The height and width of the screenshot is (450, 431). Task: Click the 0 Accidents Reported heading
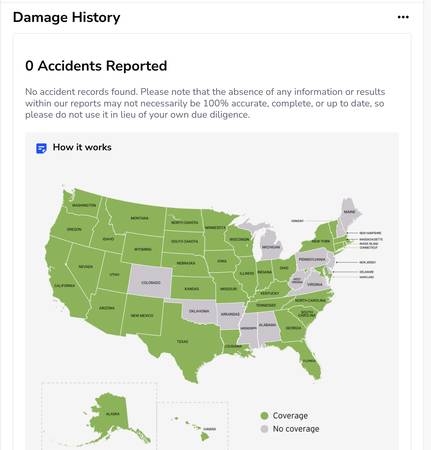point(96,66)
